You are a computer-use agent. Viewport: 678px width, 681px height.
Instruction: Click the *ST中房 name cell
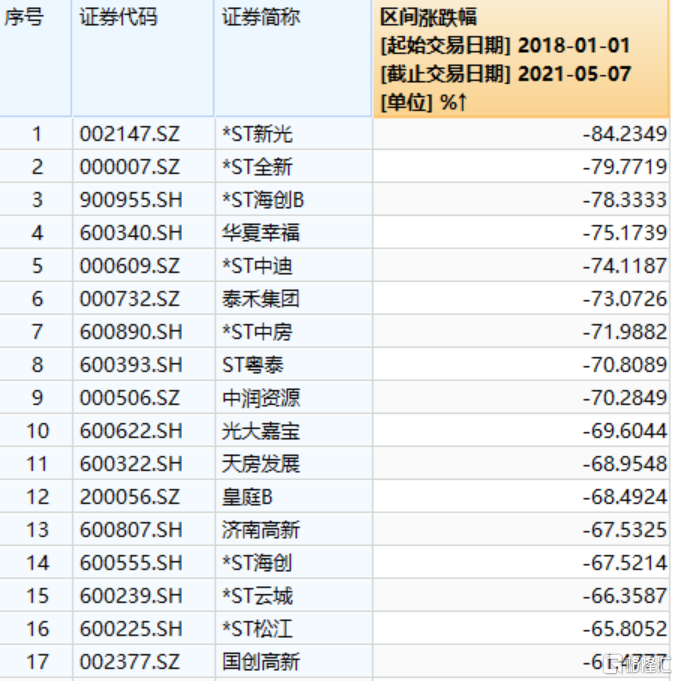(258, 332)
